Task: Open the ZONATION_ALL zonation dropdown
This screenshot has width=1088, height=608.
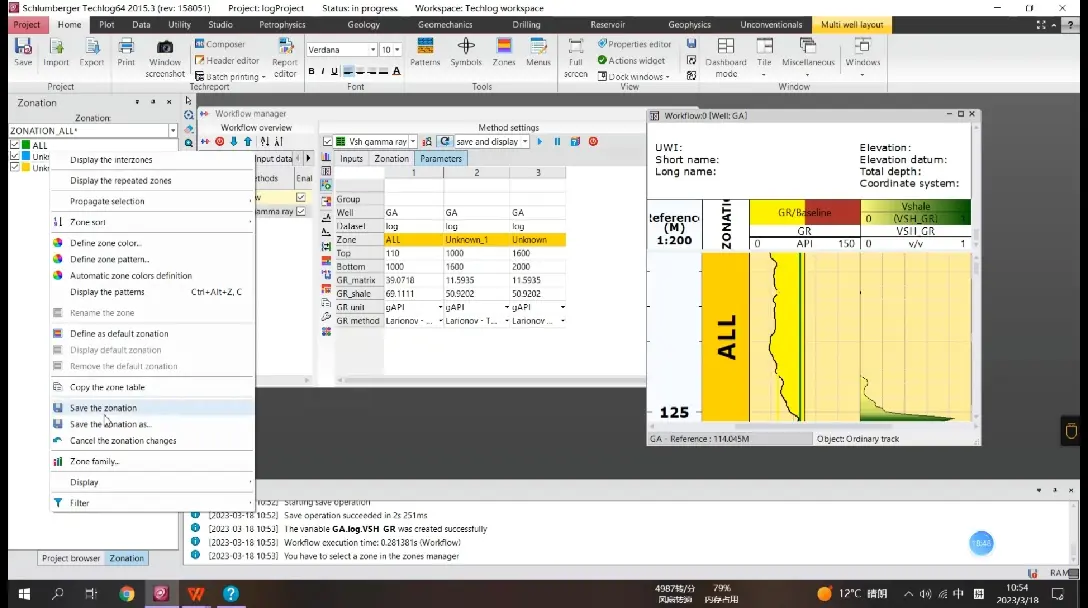Action: coord(173,130)
